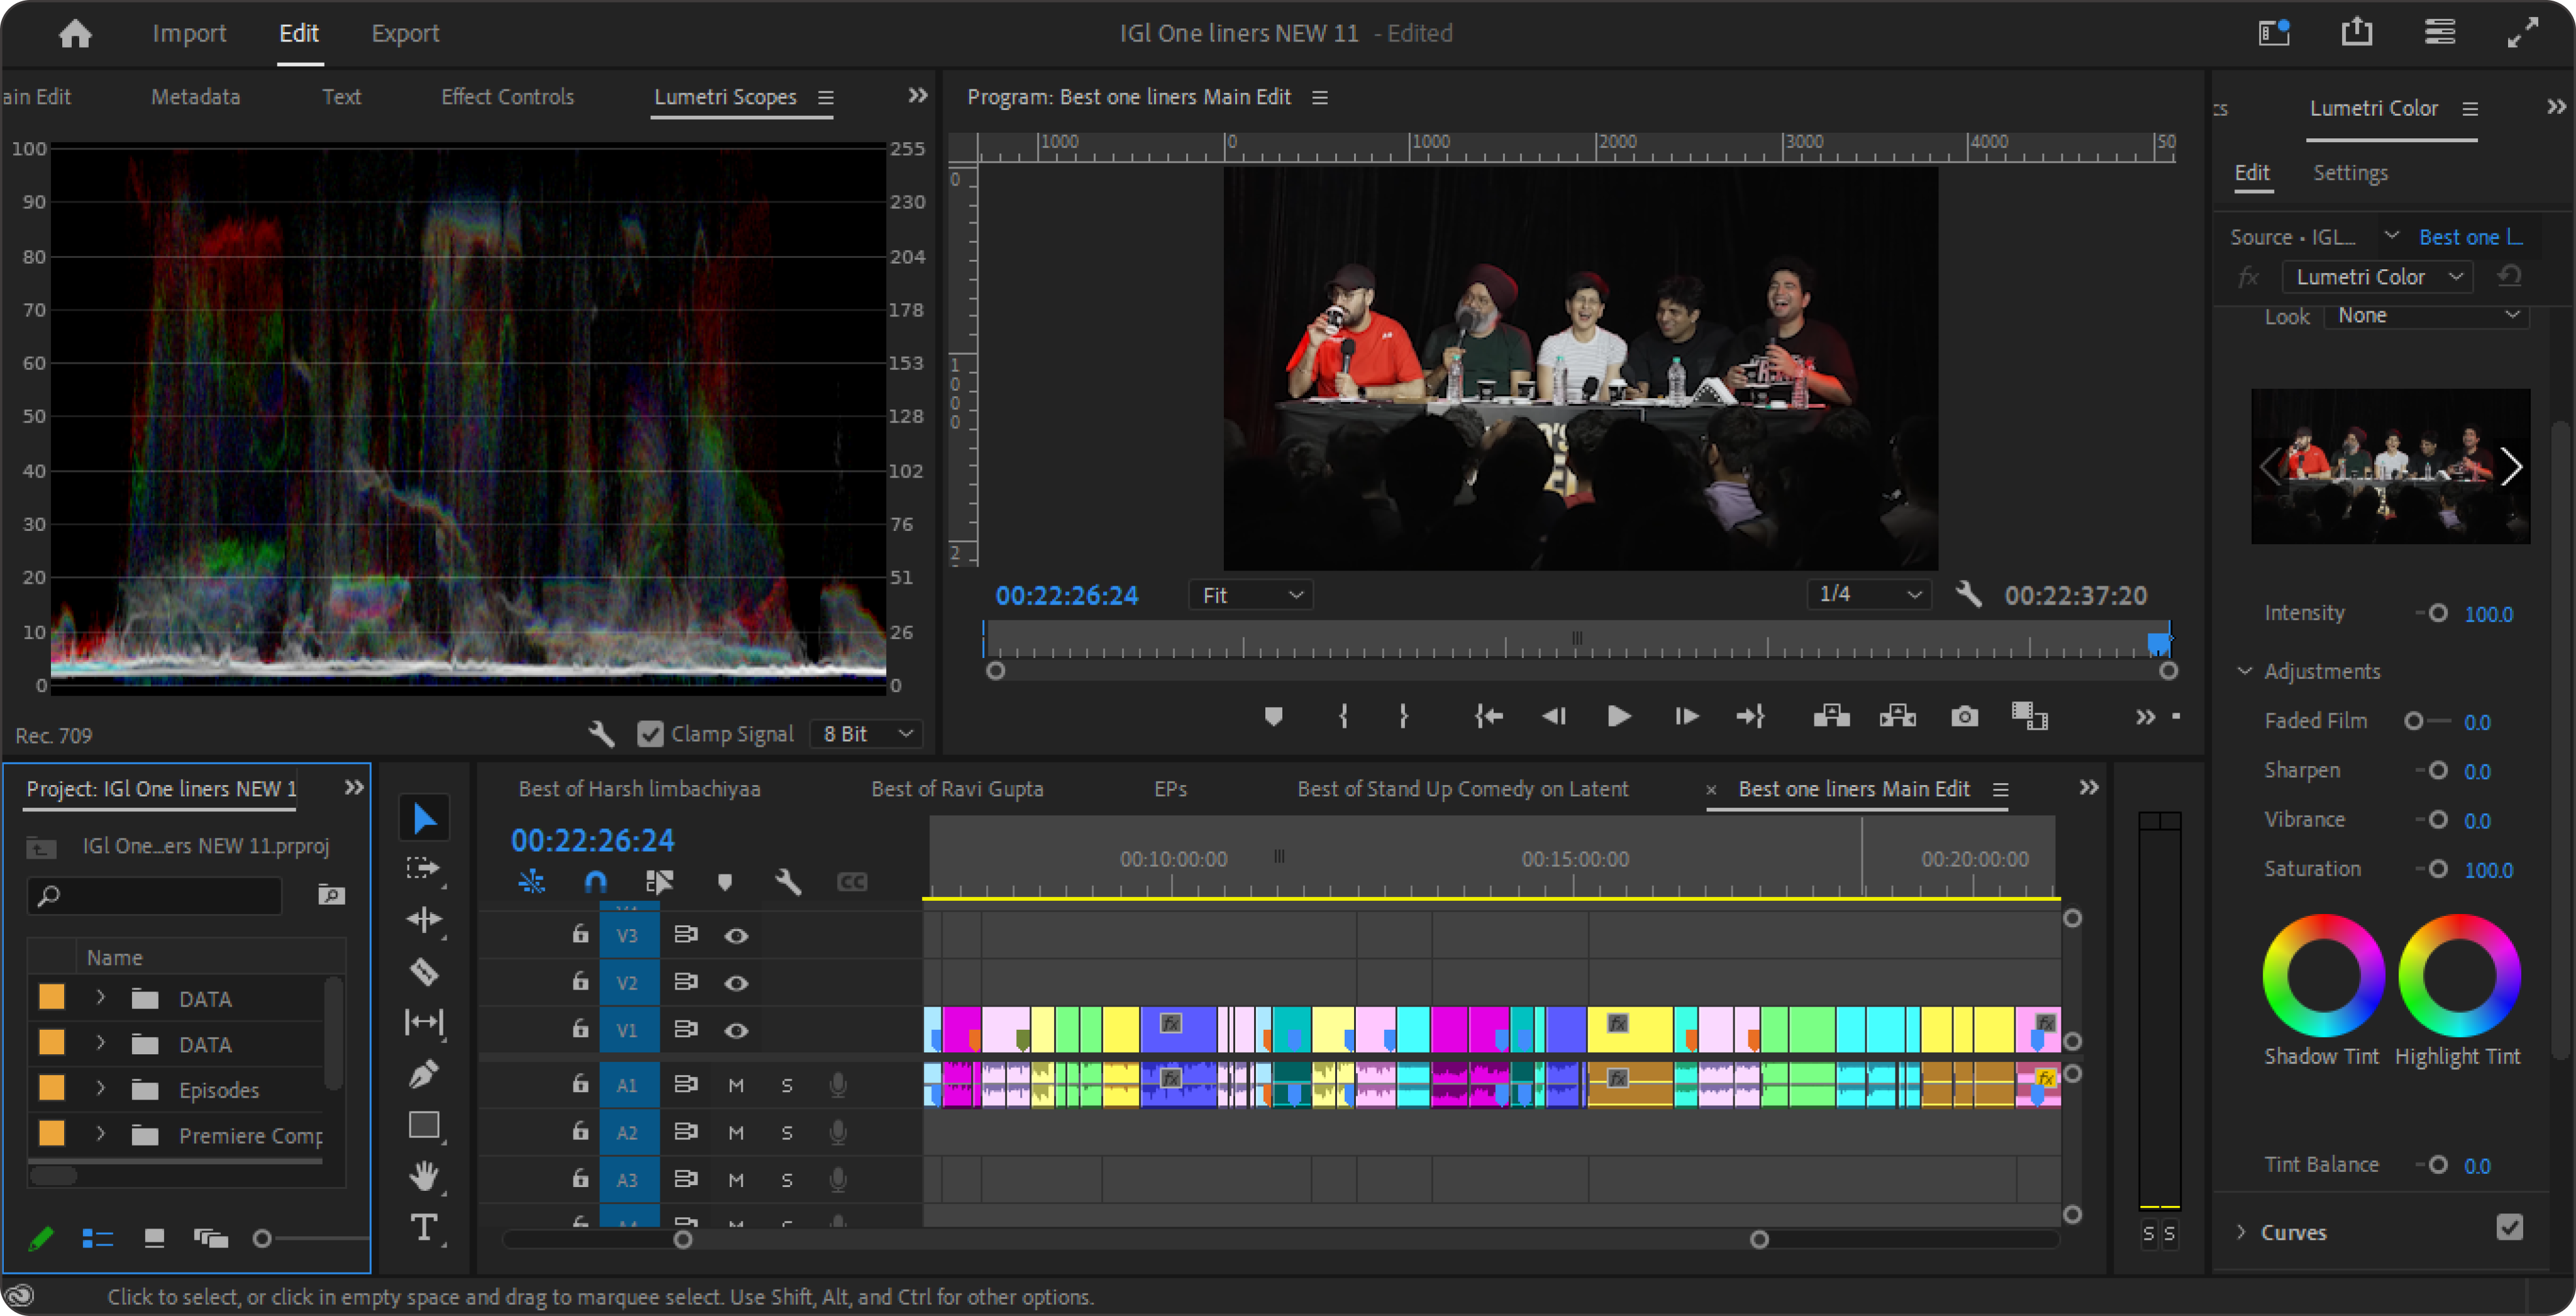Image resolution: width=2576 pixels, height=1316 pixels.
Task: Uncheck the Clamp Signal checkbox
Action: (650, 734)
